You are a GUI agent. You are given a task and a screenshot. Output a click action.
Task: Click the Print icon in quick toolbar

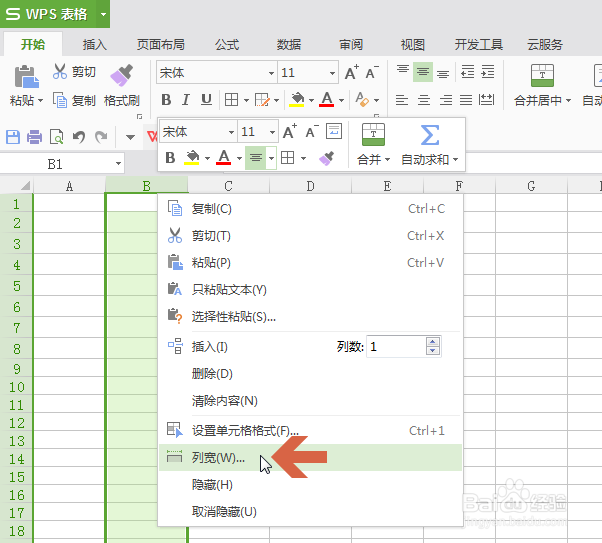coord(35,137)
